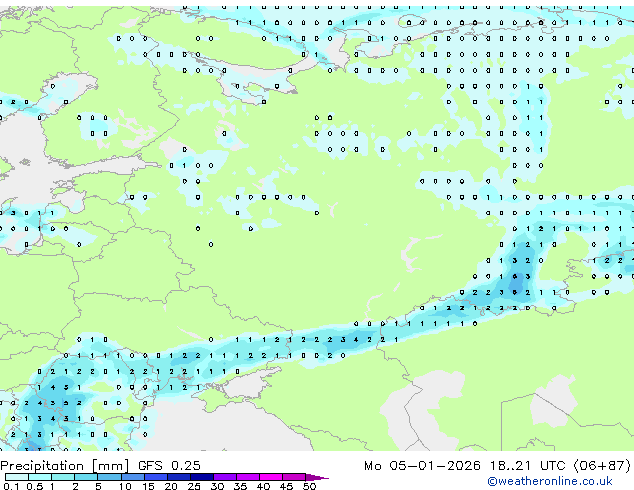The image size is (634, 490).
Task: Click the "Mo 05-01-2026" date text
Action: (x=422, y=466)
